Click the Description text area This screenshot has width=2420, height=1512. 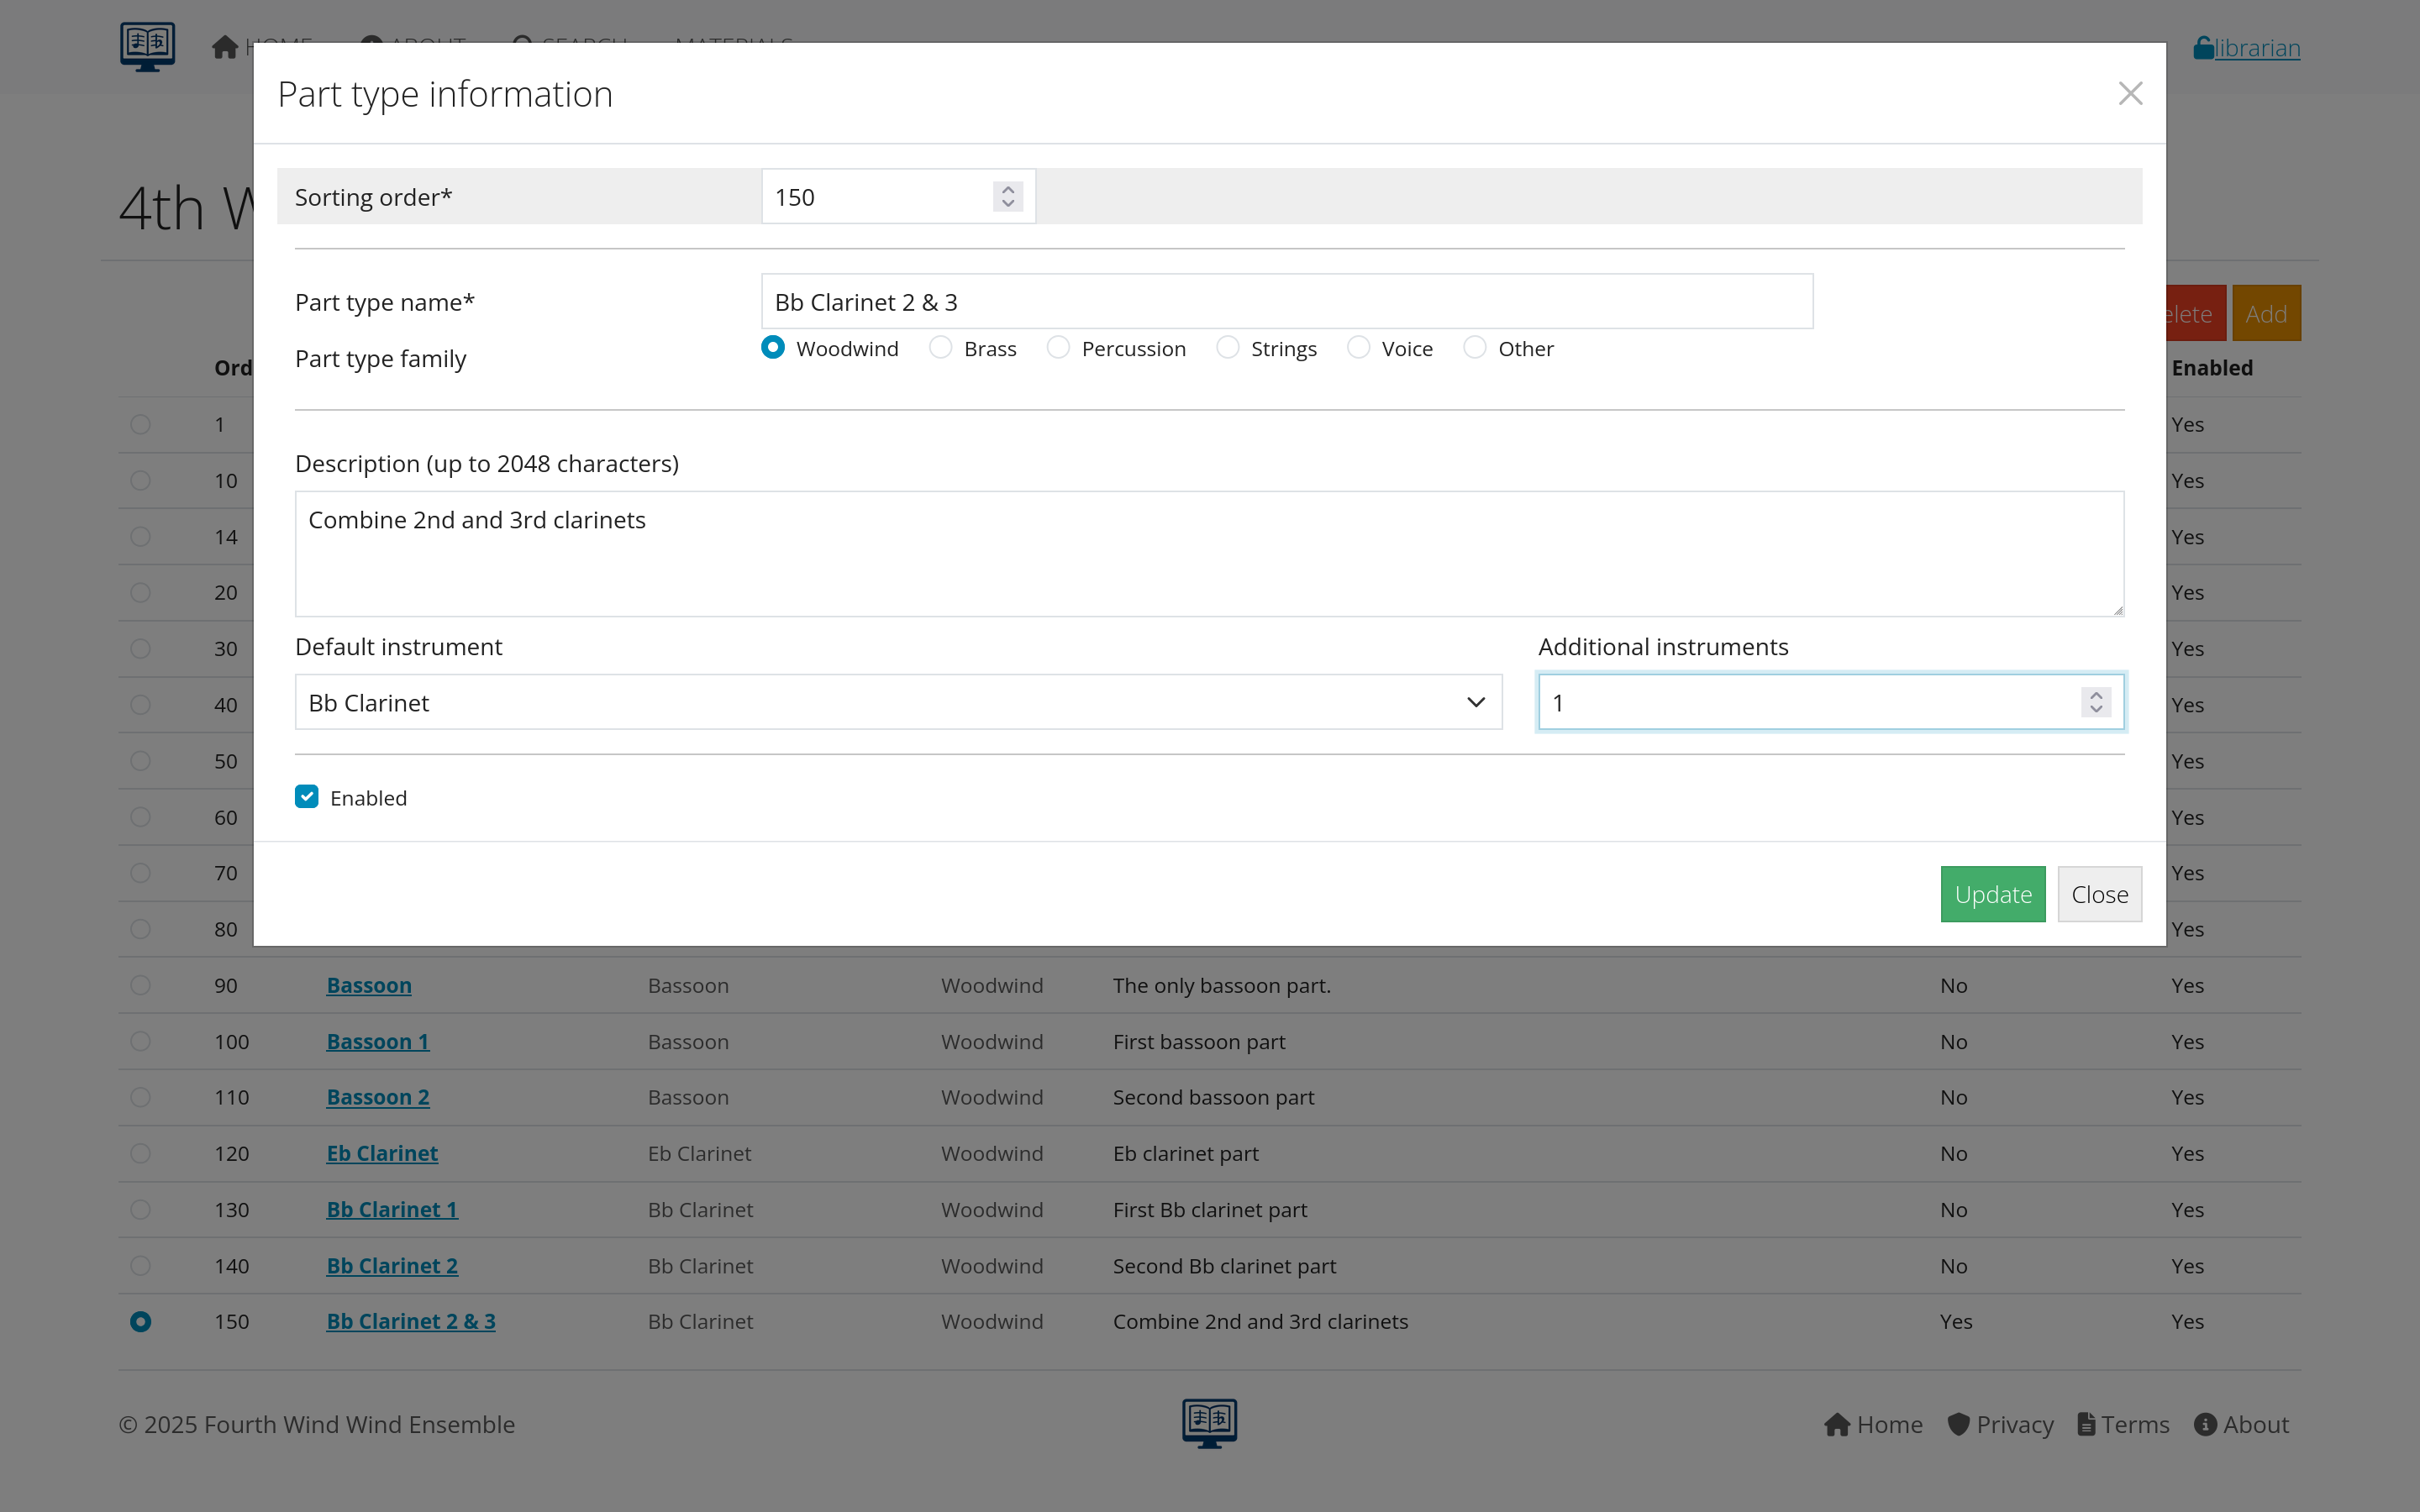pyautogui.click(x=1208, y=553)
